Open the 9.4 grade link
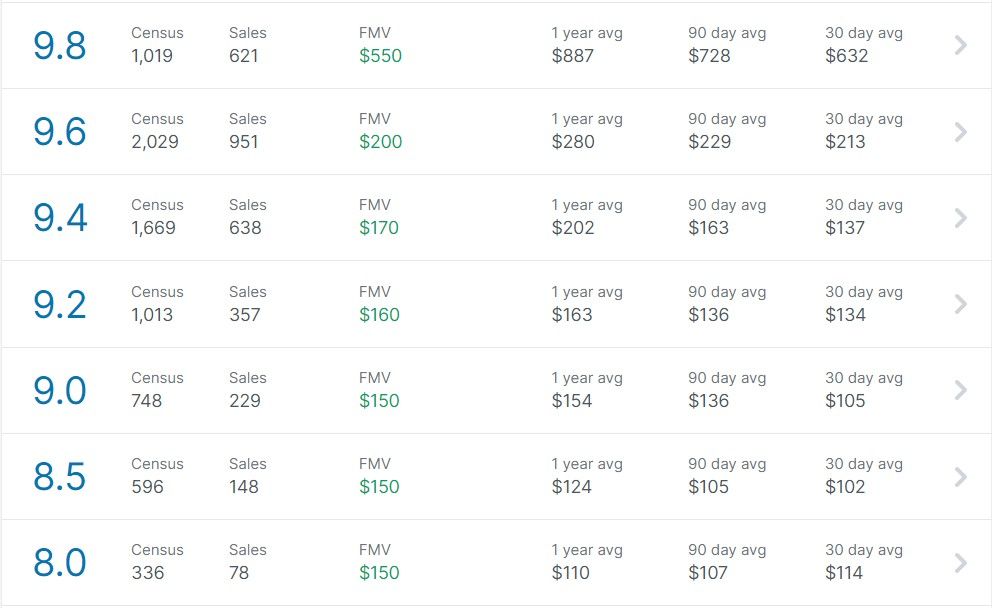 59,218
